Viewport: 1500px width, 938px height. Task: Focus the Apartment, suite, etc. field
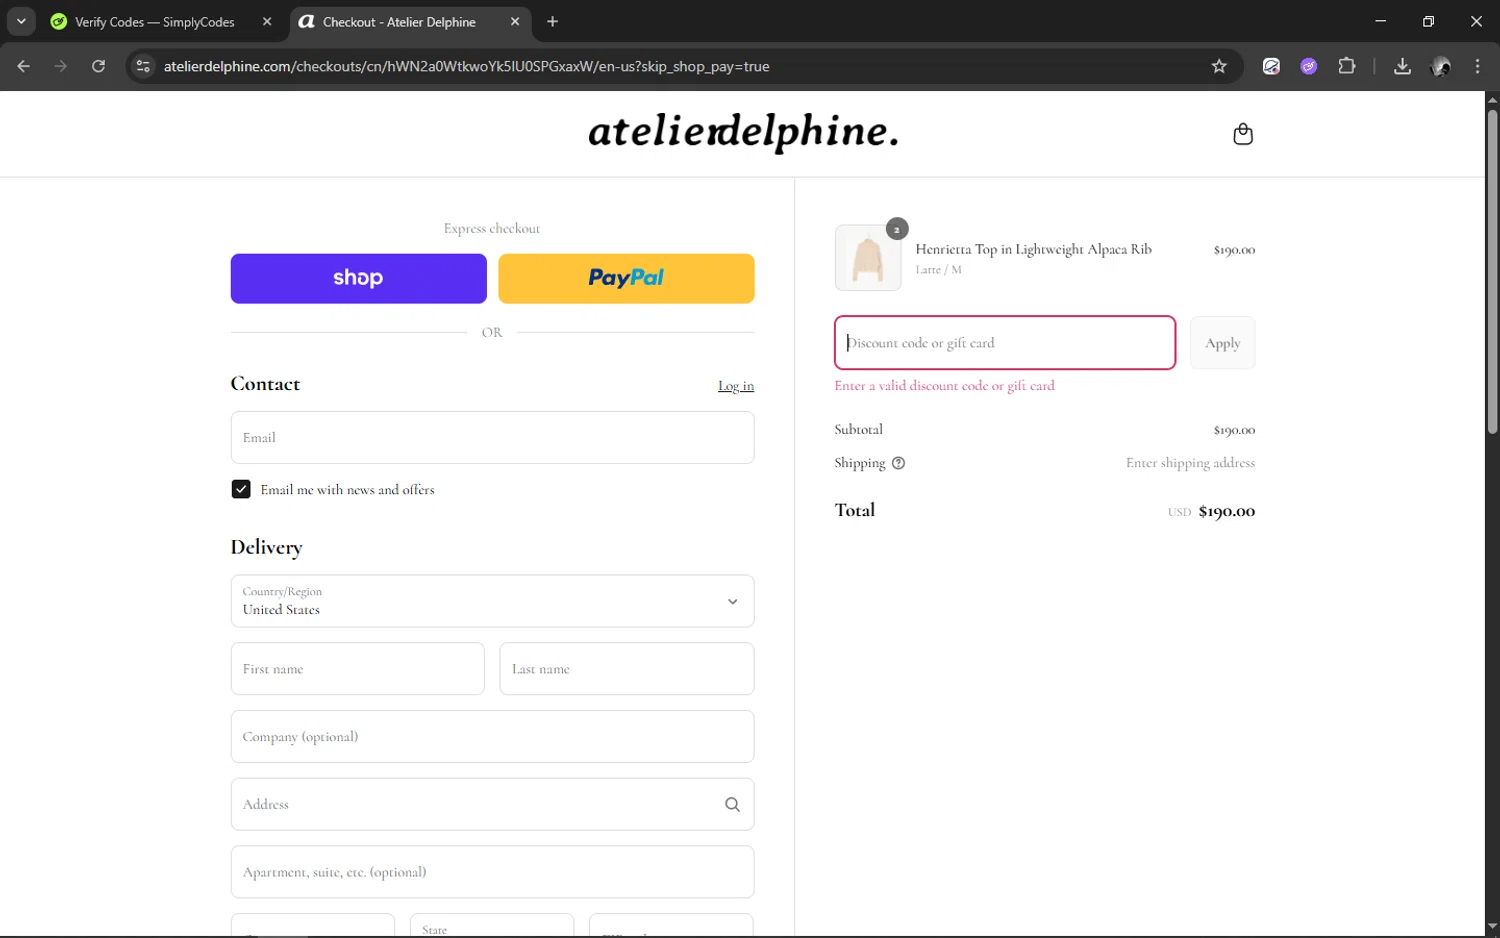(x=492, y=872)
